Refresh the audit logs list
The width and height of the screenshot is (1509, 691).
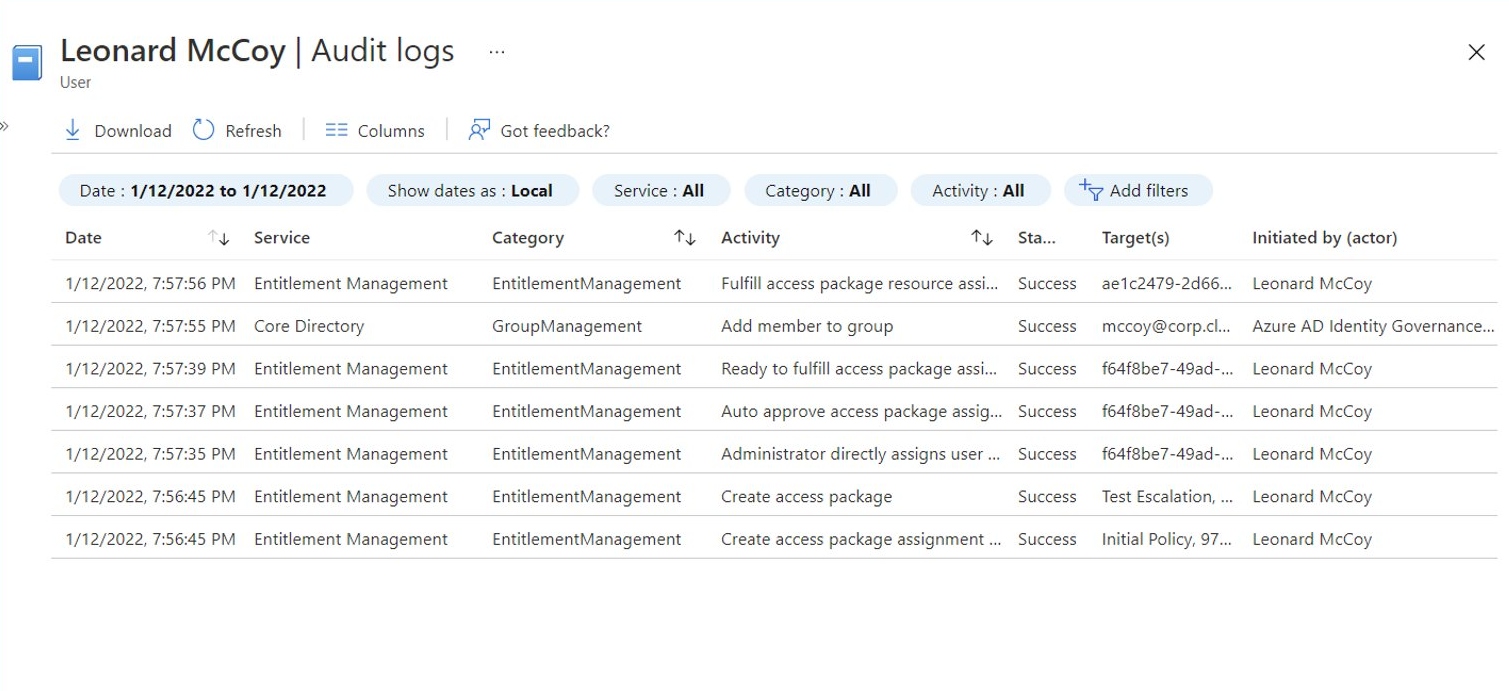pyautogui.click(x=237, y=130)
